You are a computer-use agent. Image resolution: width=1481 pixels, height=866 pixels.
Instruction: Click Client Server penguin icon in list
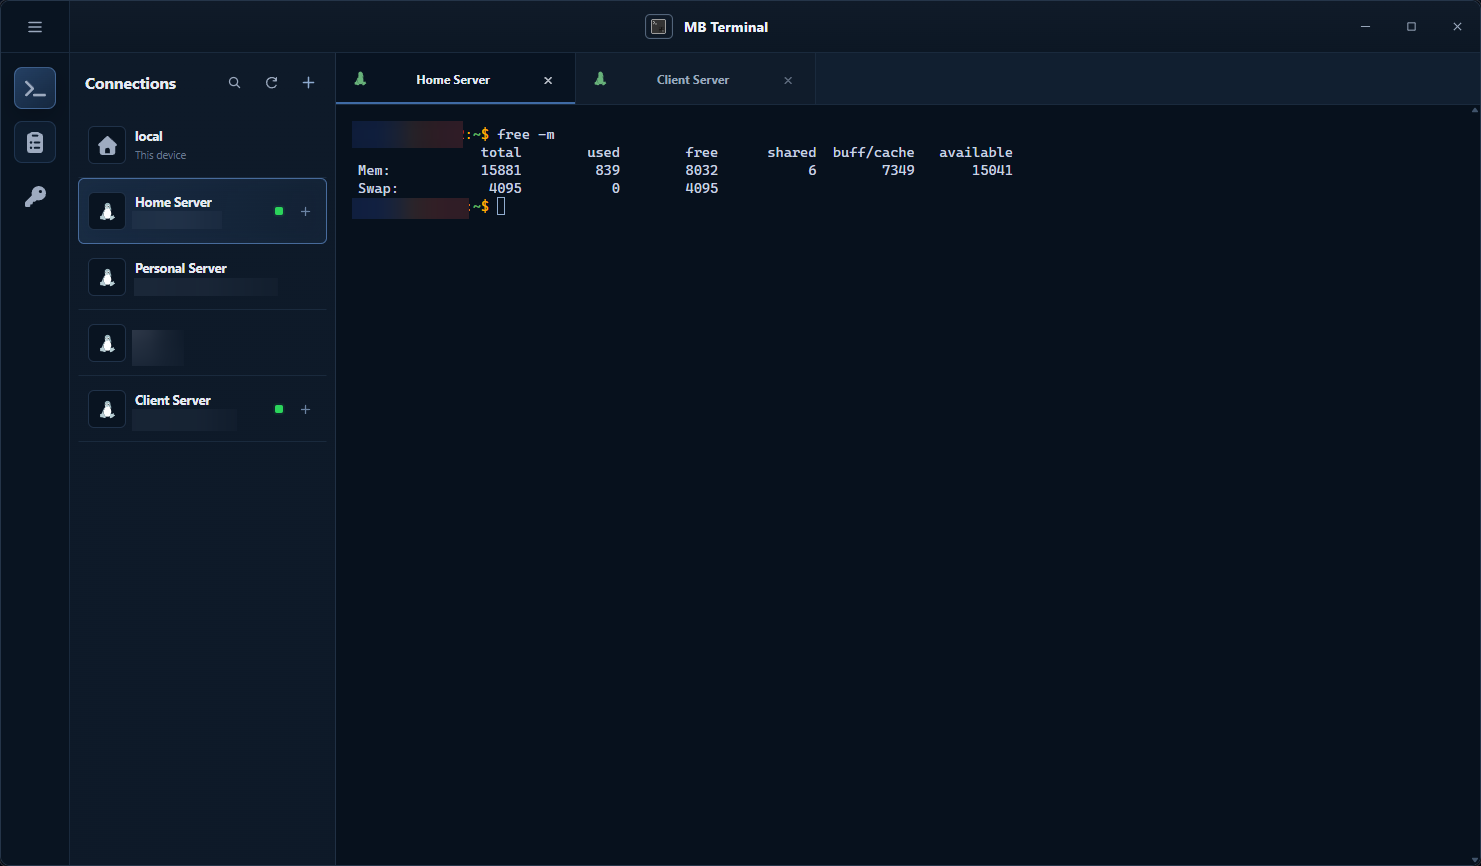107,409
